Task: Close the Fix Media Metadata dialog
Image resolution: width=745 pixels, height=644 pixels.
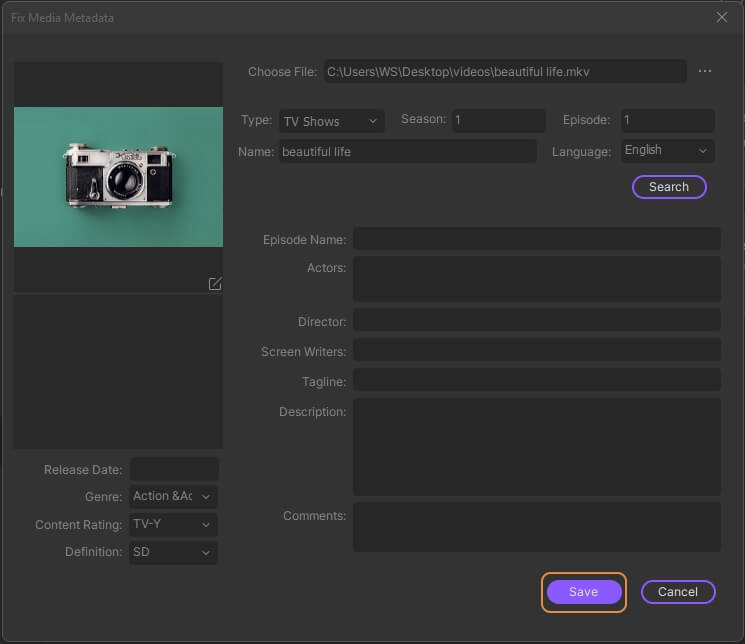Action: pos(722,17)
